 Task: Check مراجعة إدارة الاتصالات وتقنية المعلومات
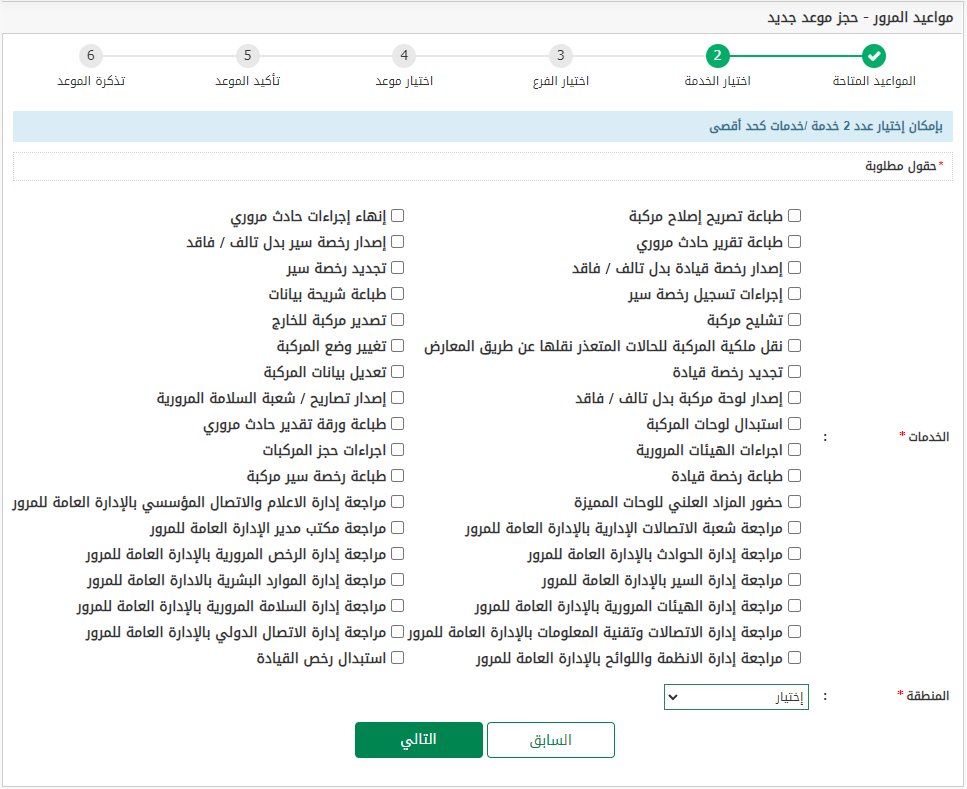[x=794, y=632]
